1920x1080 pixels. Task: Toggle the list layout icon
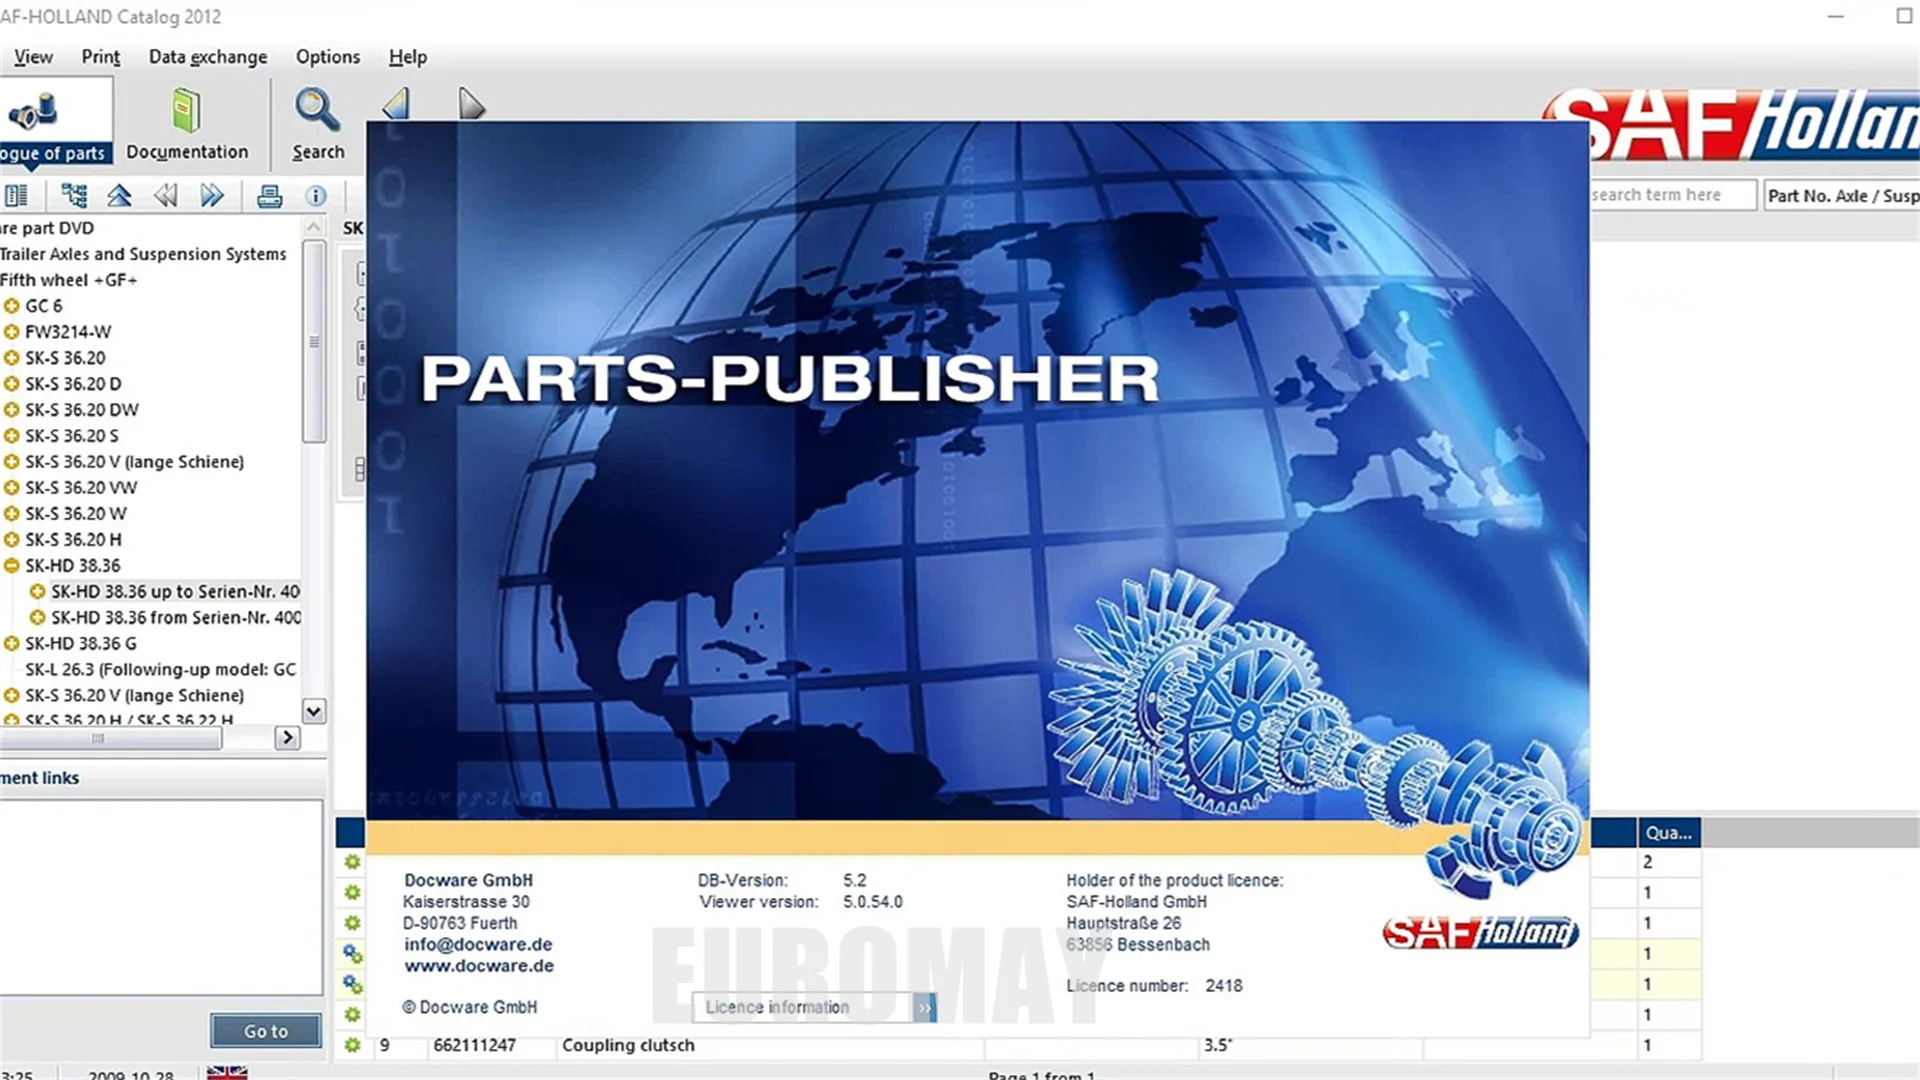click(x=17, y=196)
